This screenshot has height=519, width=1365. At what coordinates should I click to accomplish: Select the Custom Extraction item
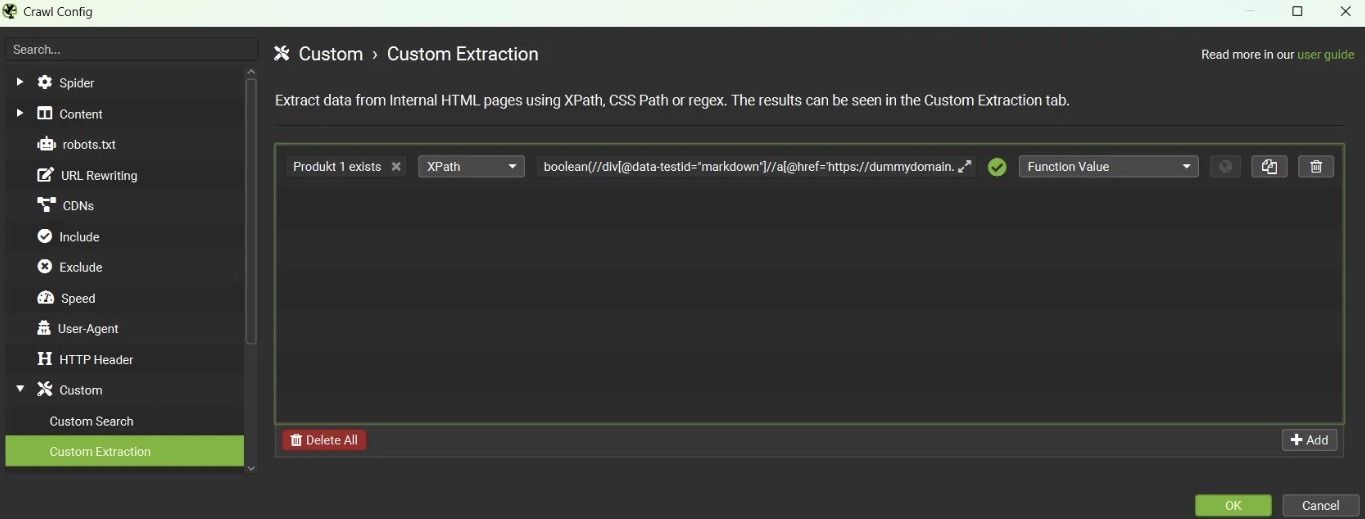point(125,451)
